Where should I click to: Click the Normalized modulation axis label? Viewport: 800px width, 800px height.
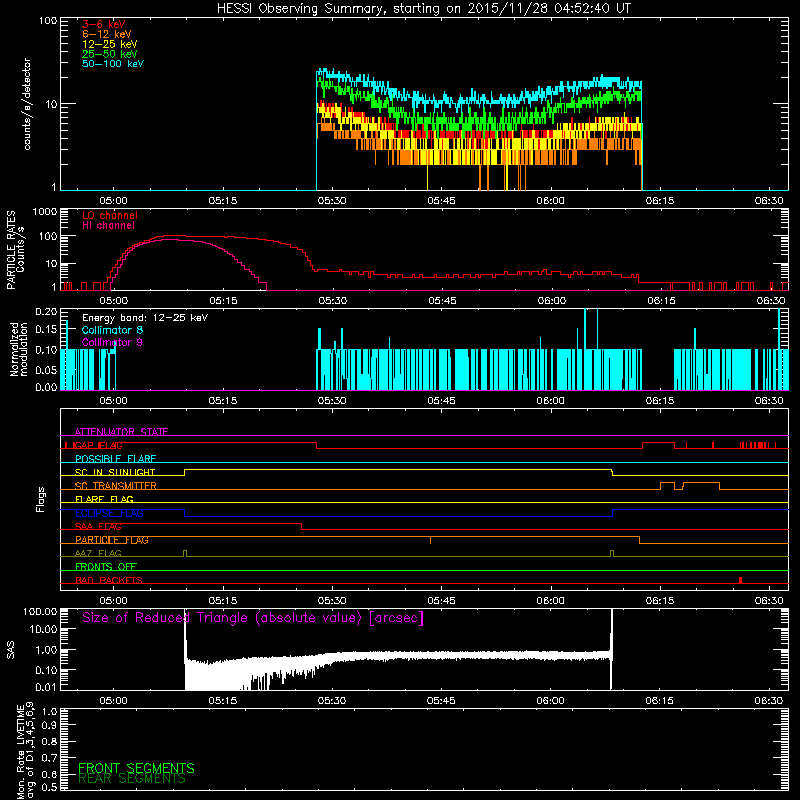click(x=18, y=349)
